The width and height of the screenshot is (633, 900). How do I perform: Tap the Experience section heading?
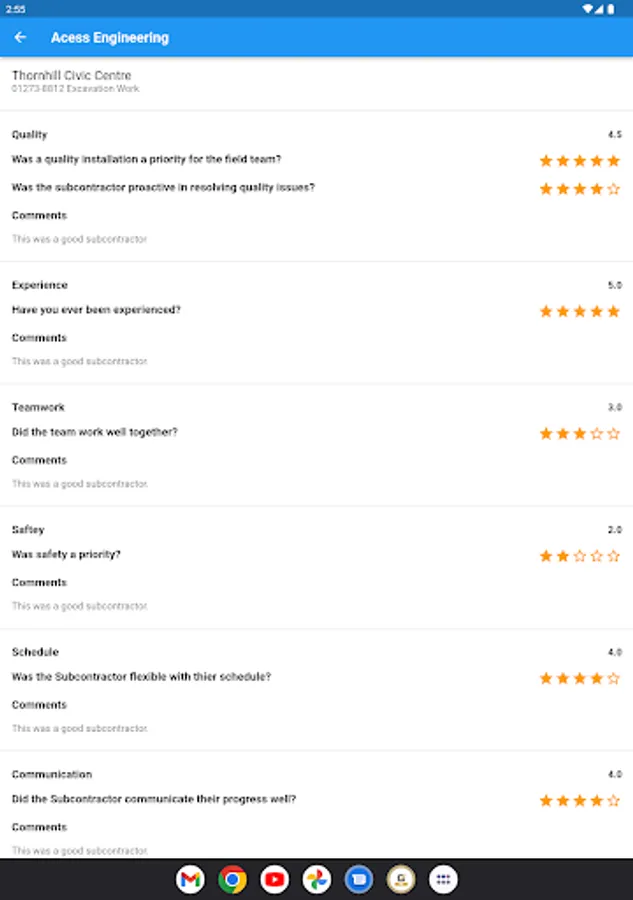pos(39,285)
